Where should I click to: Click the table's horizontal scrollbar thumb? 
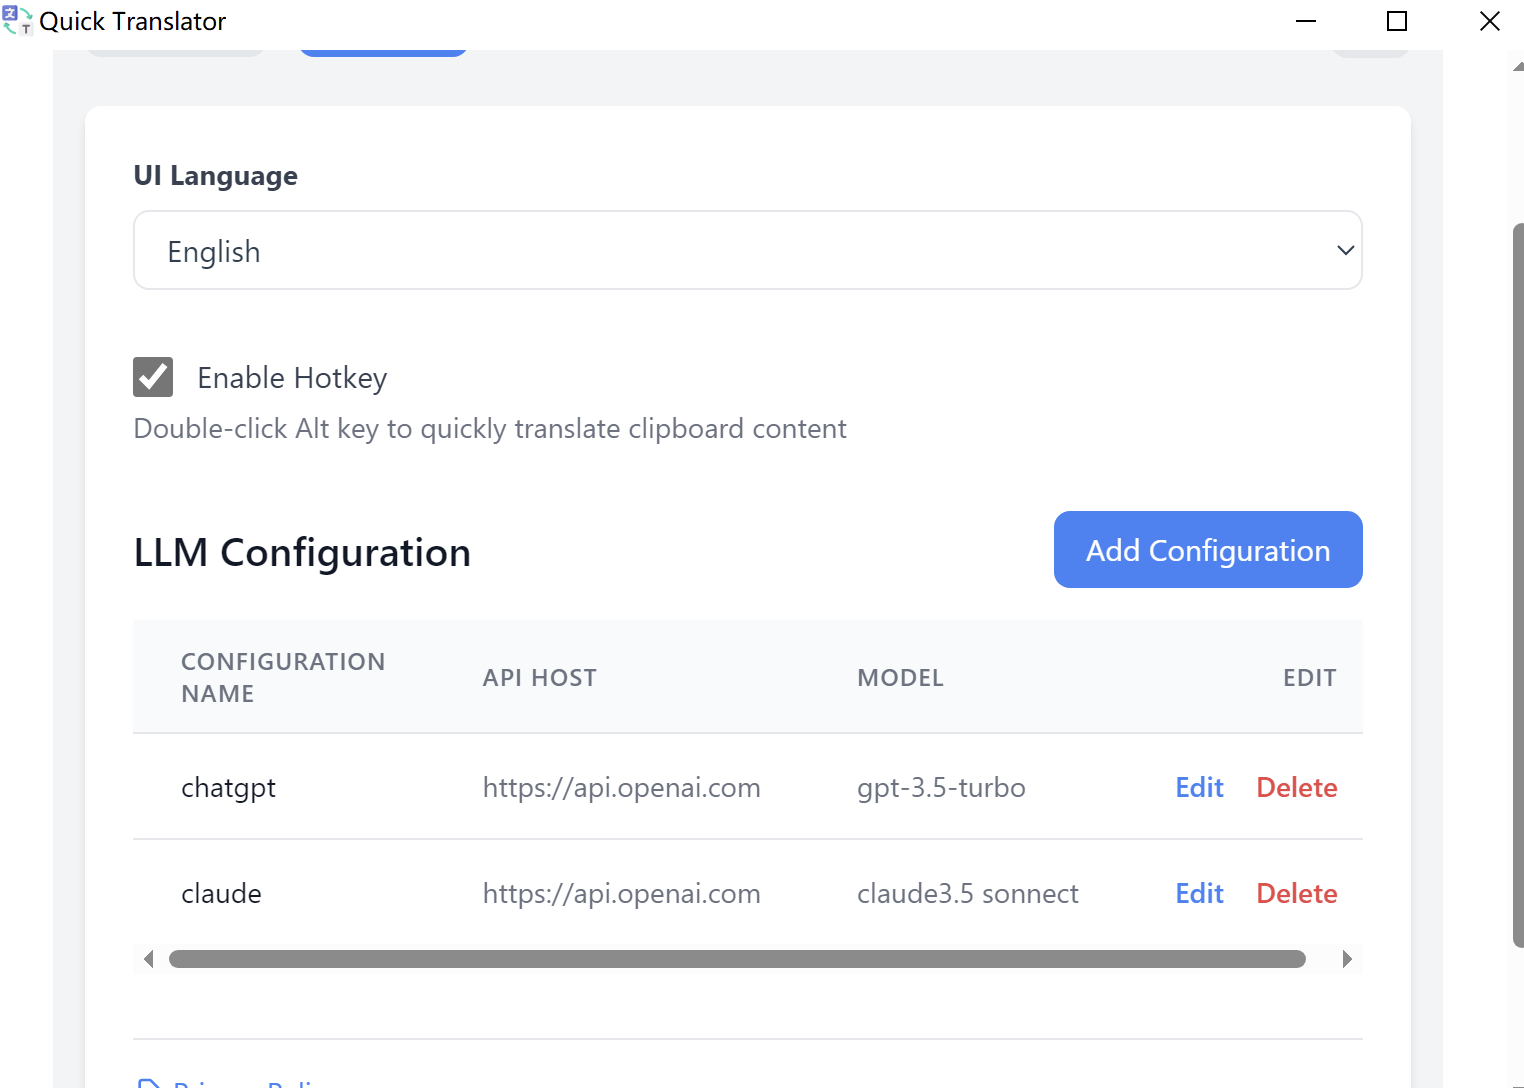(x=737, y=960)
